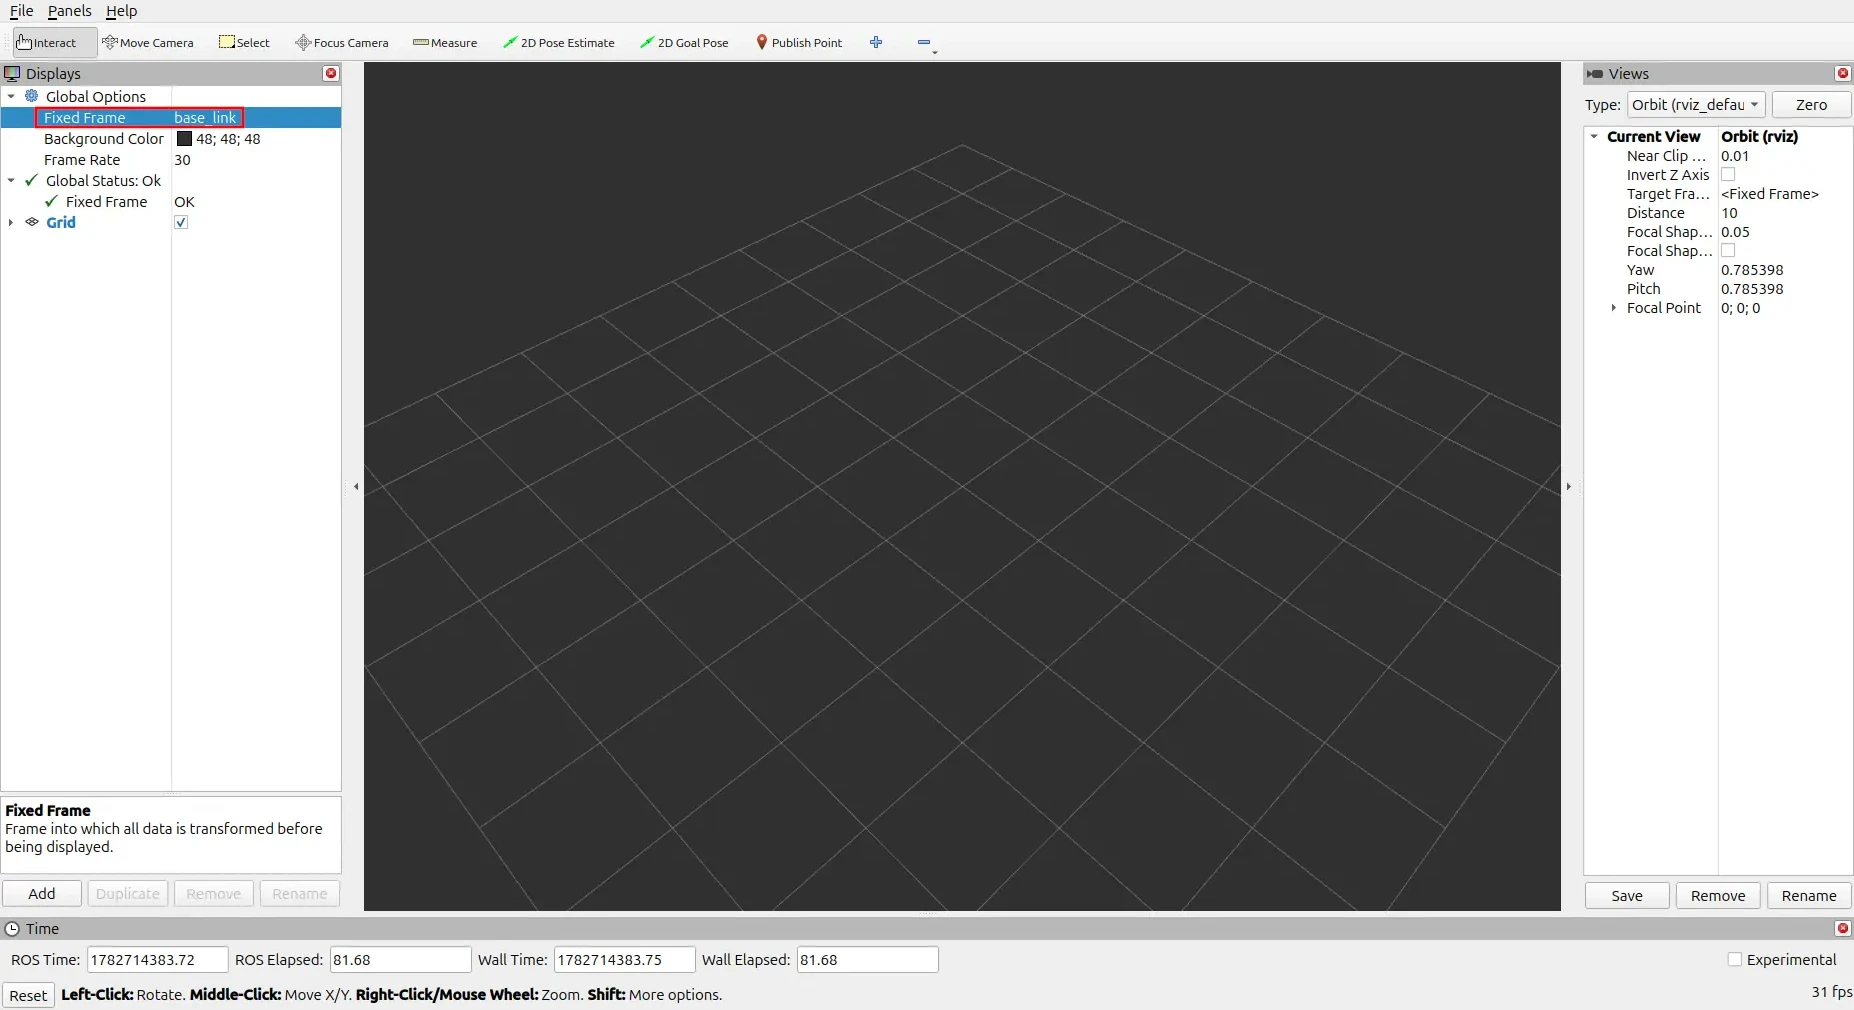The height and width of the screenshot is (1010, 1854).
Task: Activate the Publish Point tool
Action: coord(799,42)
